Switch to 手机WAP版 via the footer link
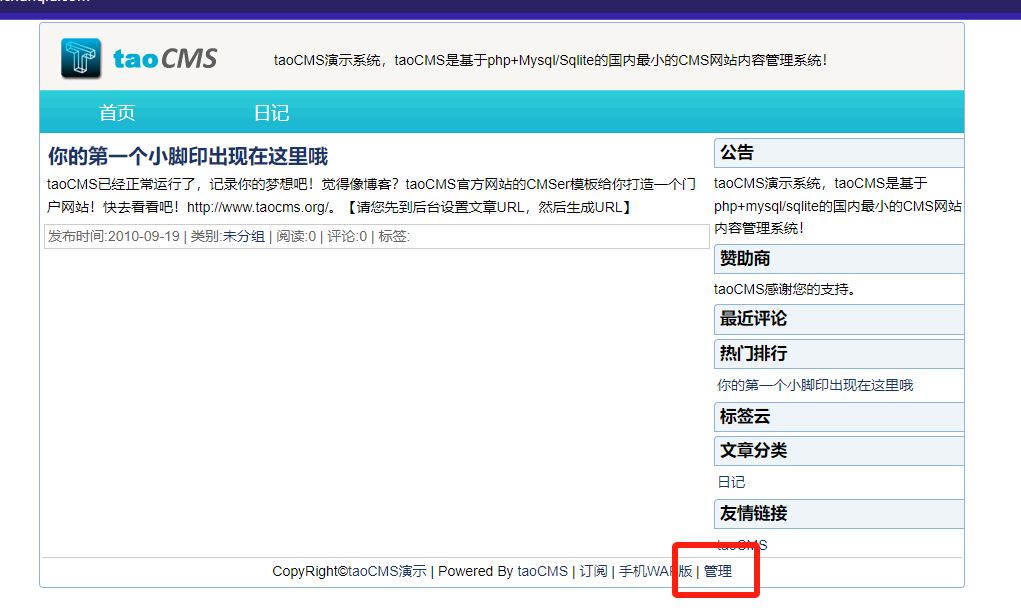Image resolution: width=1021 pixels, height=615 pixels. (x=655, y=572)
